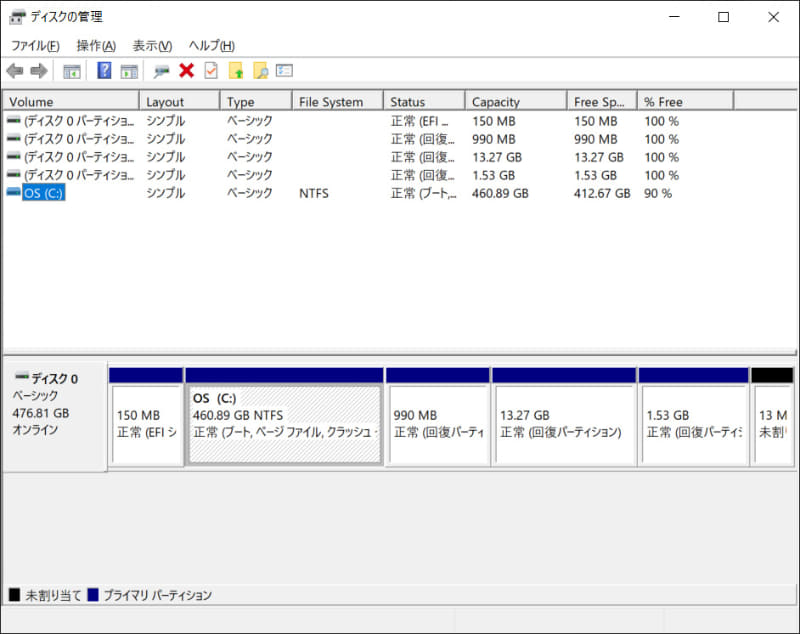800x634 pixels.
Task: Click the Back navigation arrow icon
Action: (x=15, y=70)
